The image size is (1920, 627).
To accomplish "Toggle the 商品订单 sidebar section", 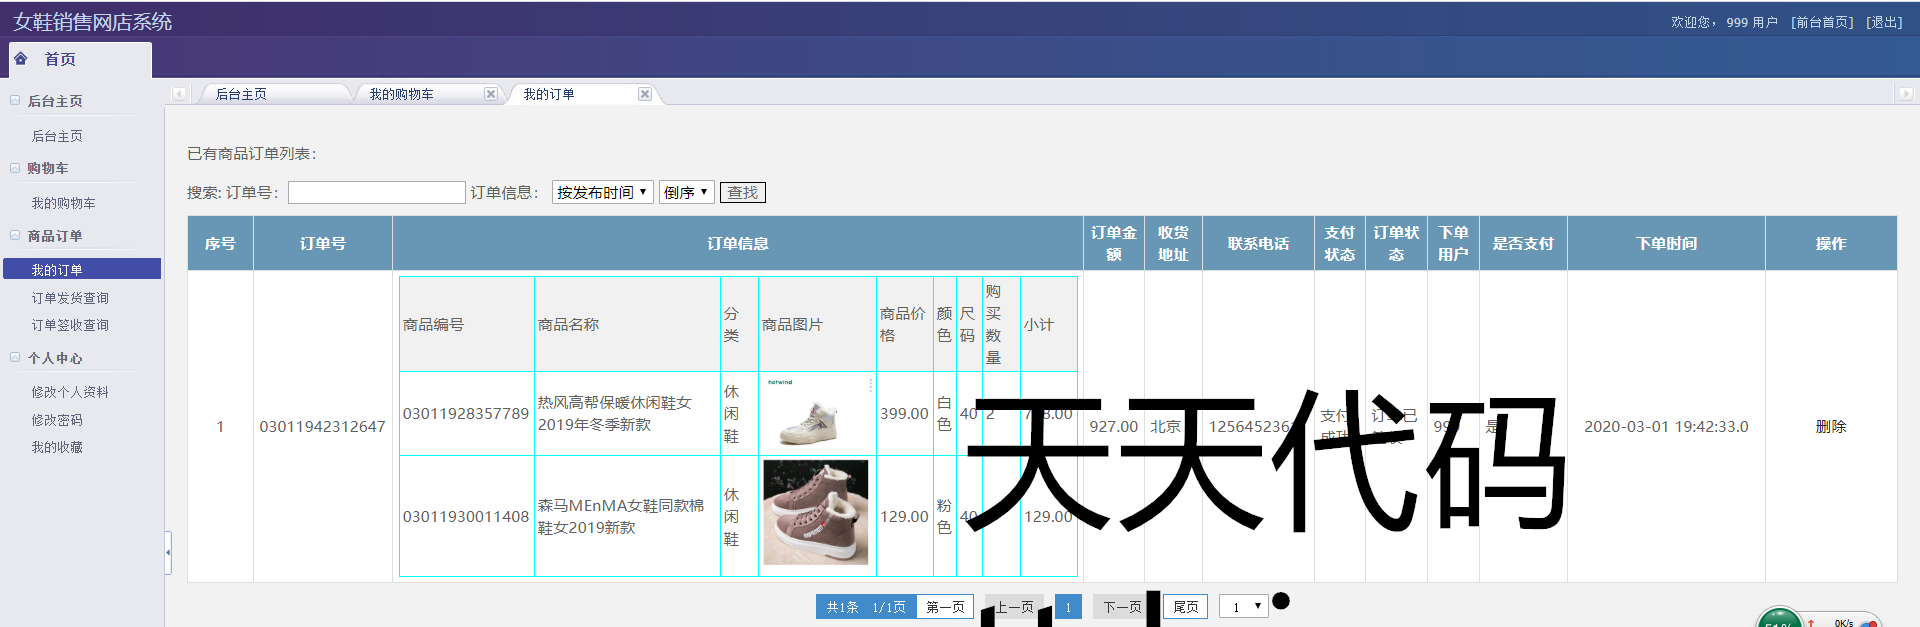I will [x=15, y=236].
